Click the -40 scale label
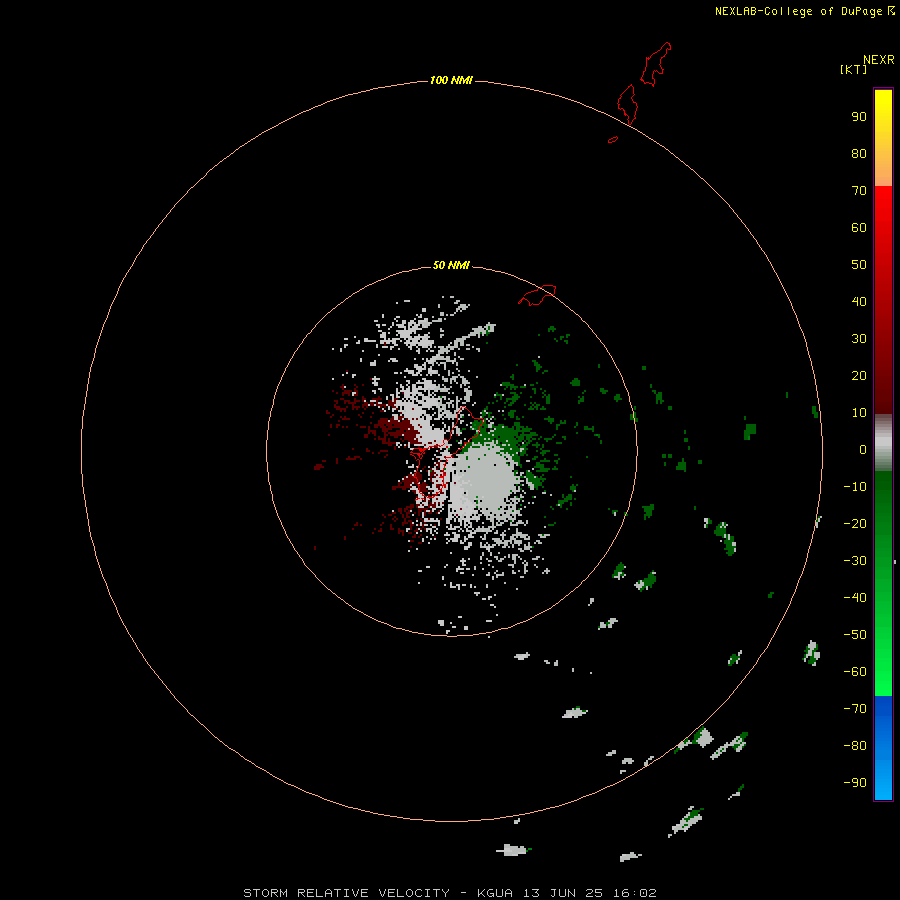 click(855, 598)
